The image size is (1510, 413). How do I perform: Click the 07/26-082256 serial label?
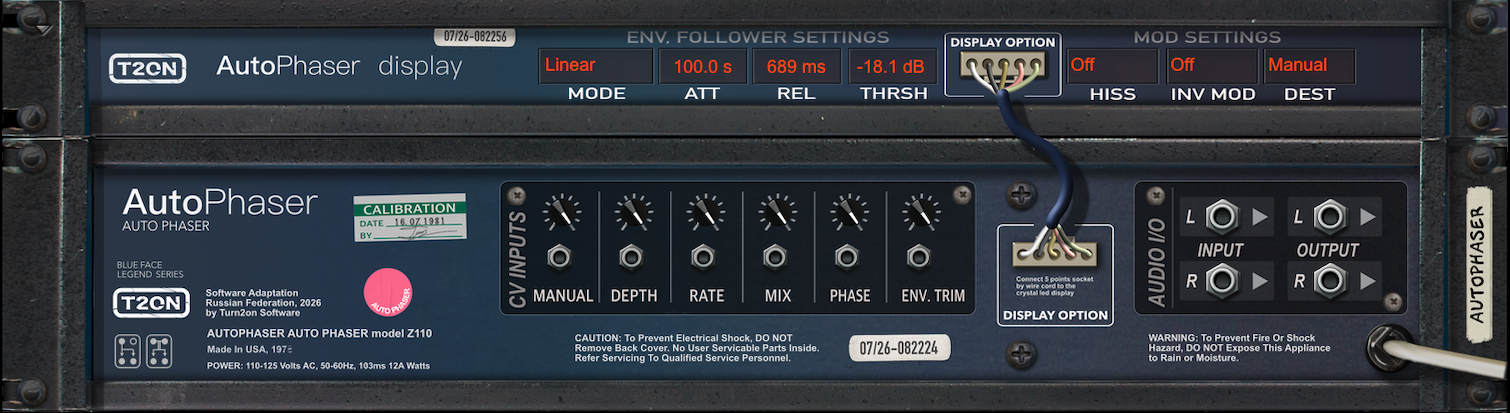473,37
